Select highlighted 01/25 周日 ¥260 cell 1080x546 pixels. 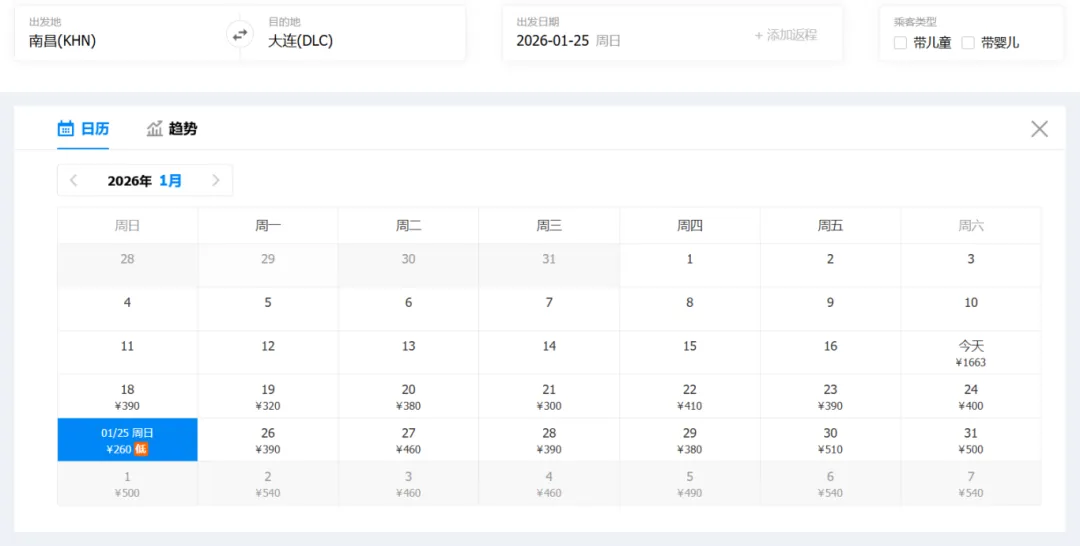coord(127,440)
